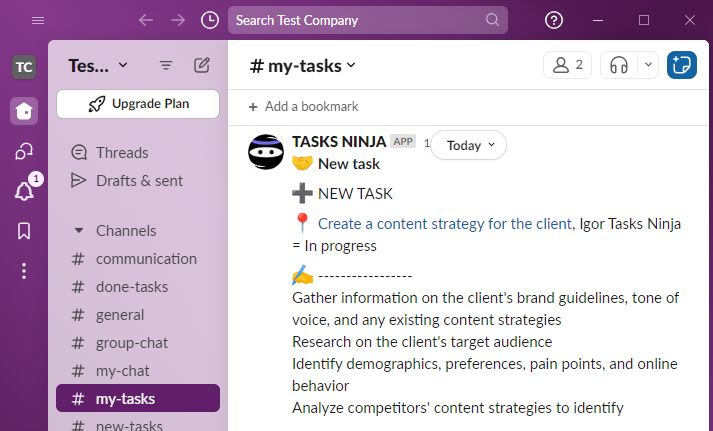Image resolution: width=713 pixels, height=431 pixels.
Task: Select the done-tasks channel
Action: 132,287
